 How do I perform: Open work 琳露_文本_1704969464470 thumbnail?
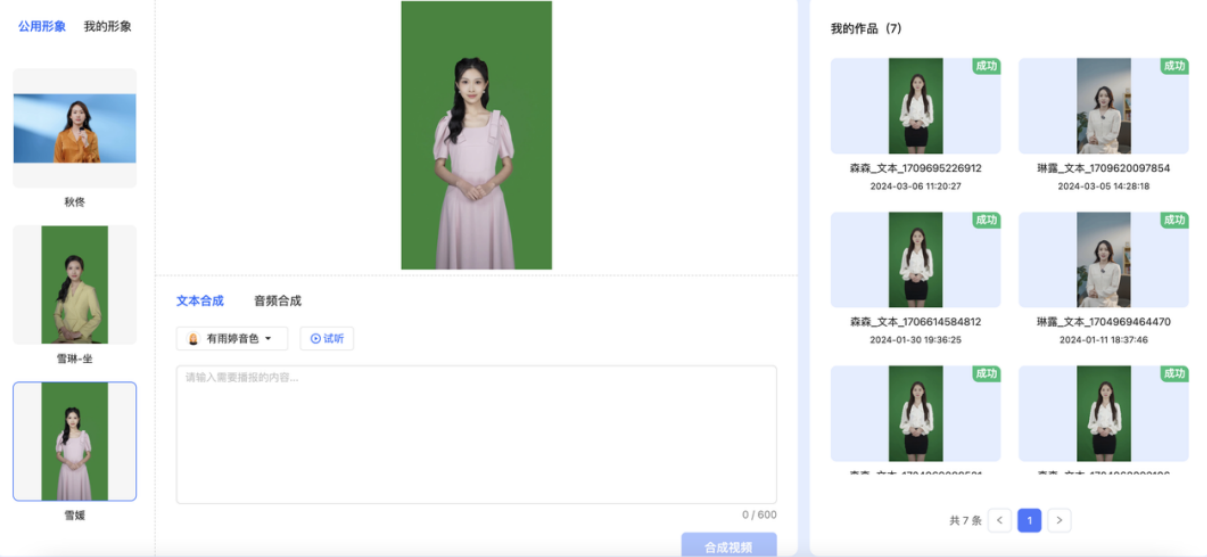[x=1103, y=260]
